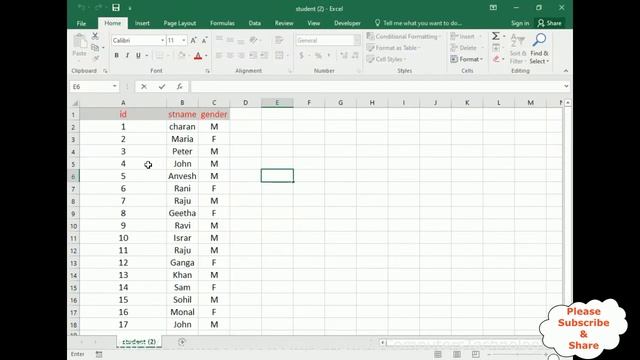Select the student (2) sheet tab
The width and height of the screenshot is (640, 360).
[x=139, y=342]
